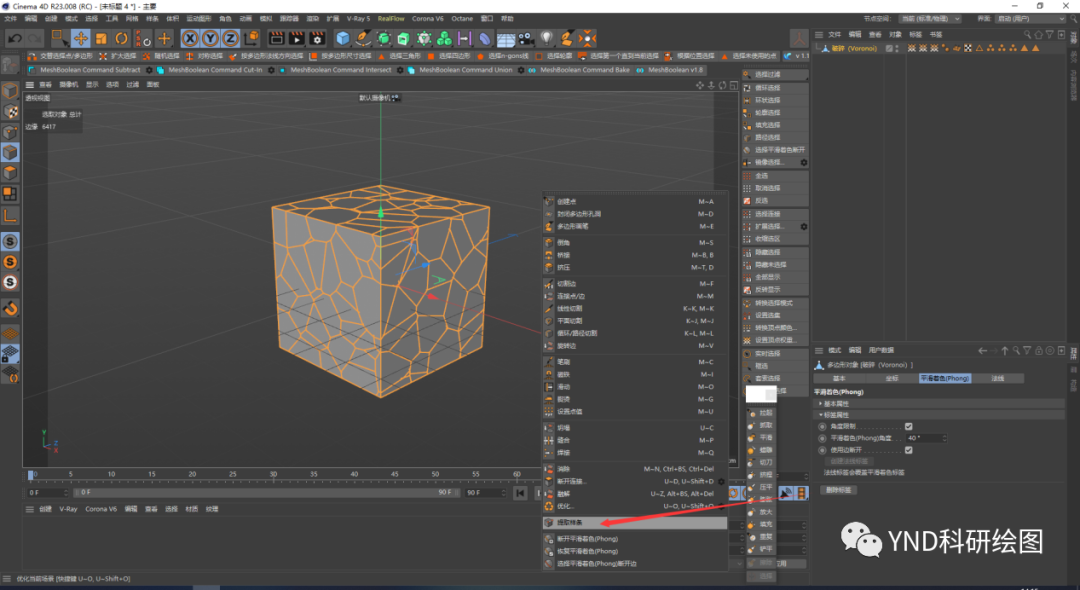Image resolution: width=1080 pixels, height=590 pixels.
Task: Choose break Phong shading context entry
Action: [634, 539]
